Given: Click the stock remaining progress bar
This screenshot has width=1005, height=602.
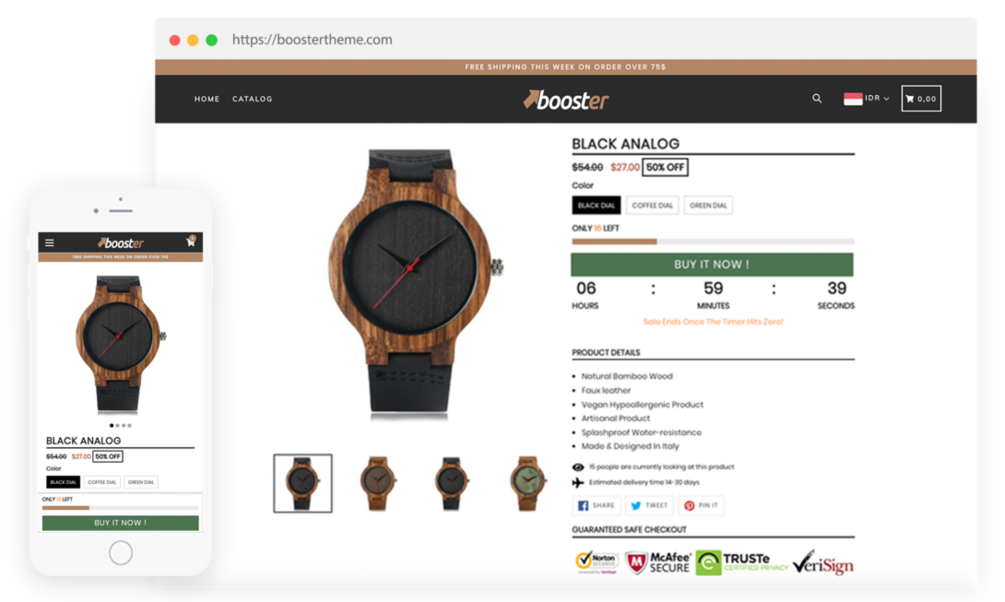Looking at the screenshot, I should pos(713,242).
